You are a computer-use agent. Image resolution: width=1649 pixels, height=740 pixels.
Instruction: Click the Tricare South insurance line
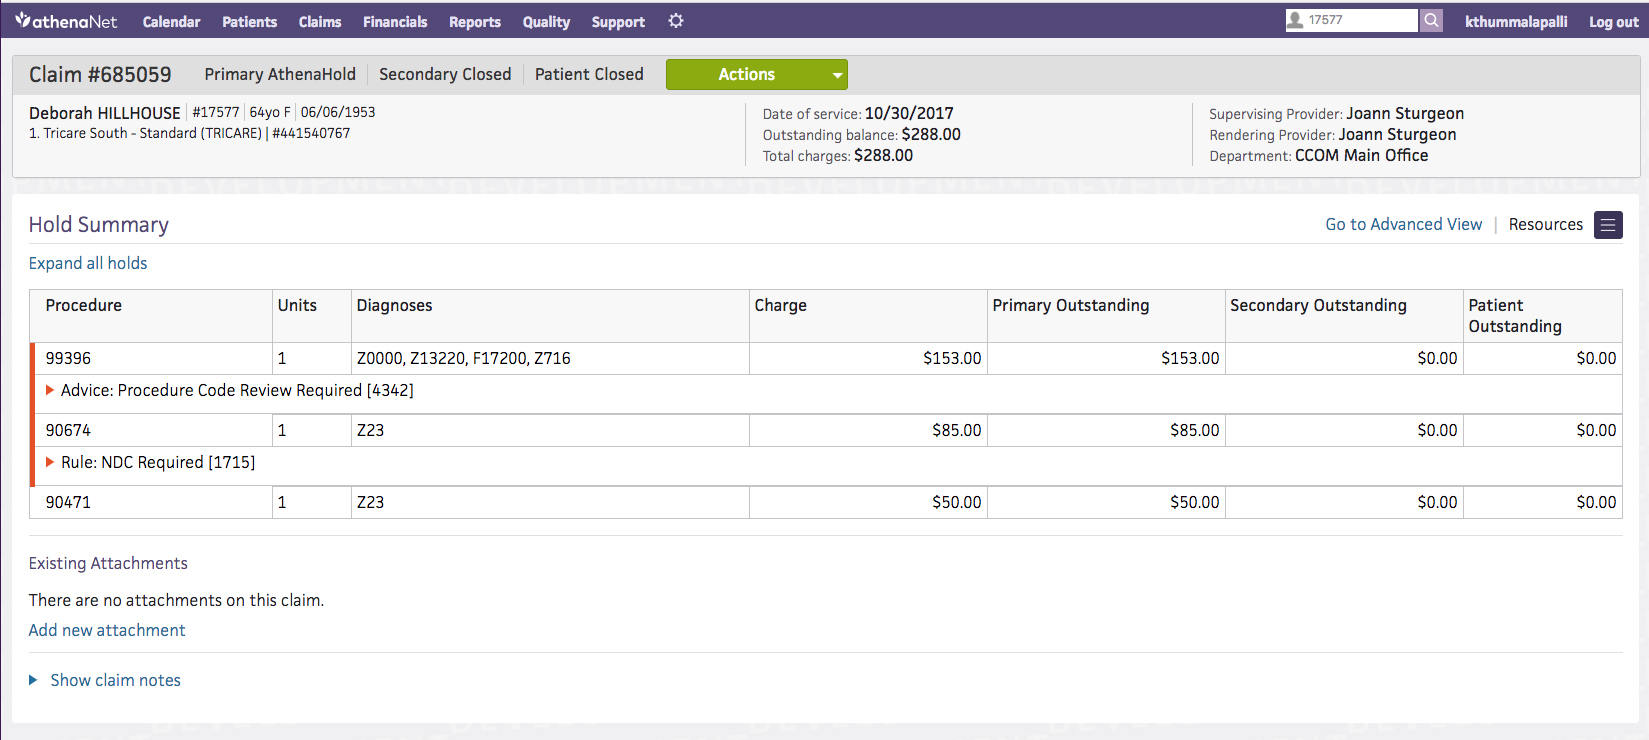pyautogui.click(x=189, y=133)
